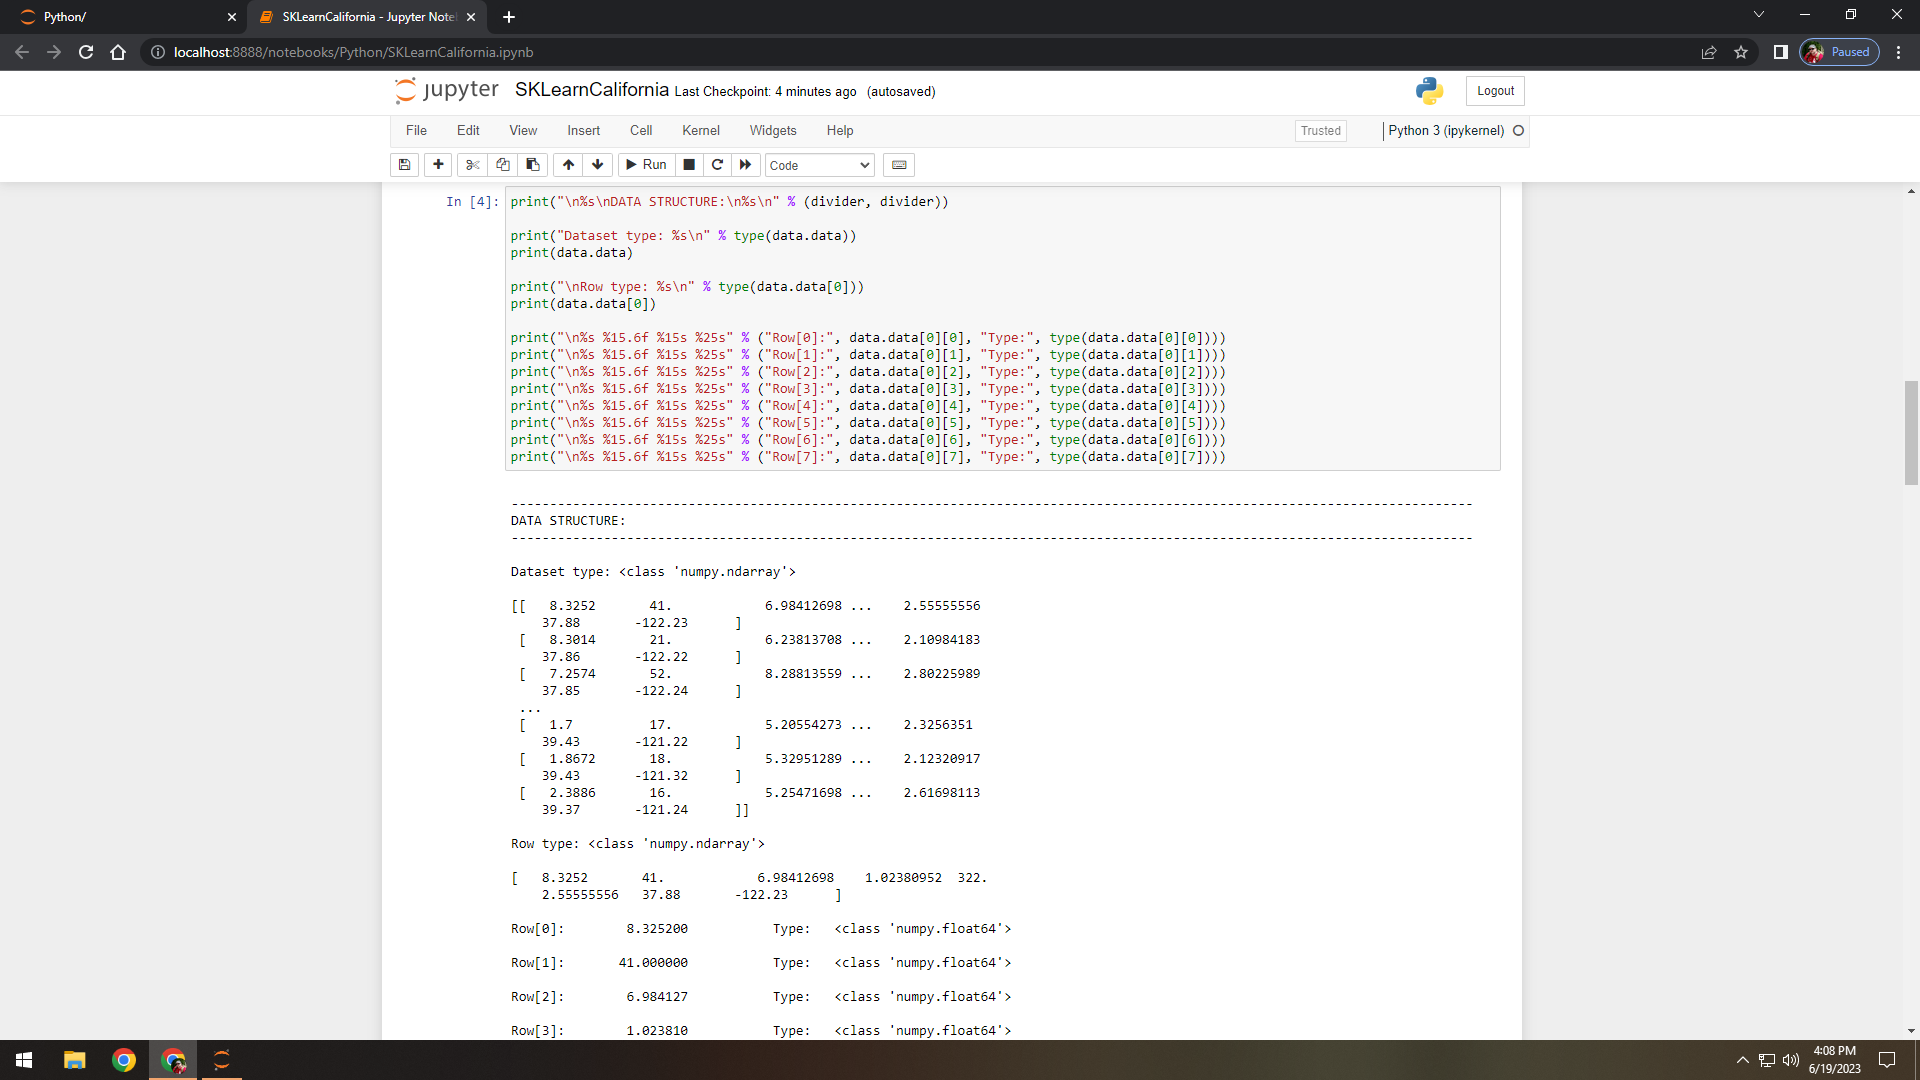This screenshot has width=1920, height=1080.
Task: Click the Logout button
Action: click(x=1495, y=91)
